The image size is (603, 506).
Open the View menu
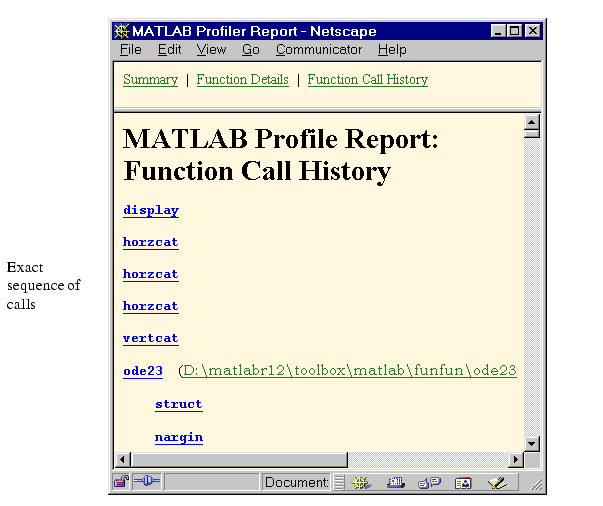coord(211,50)
